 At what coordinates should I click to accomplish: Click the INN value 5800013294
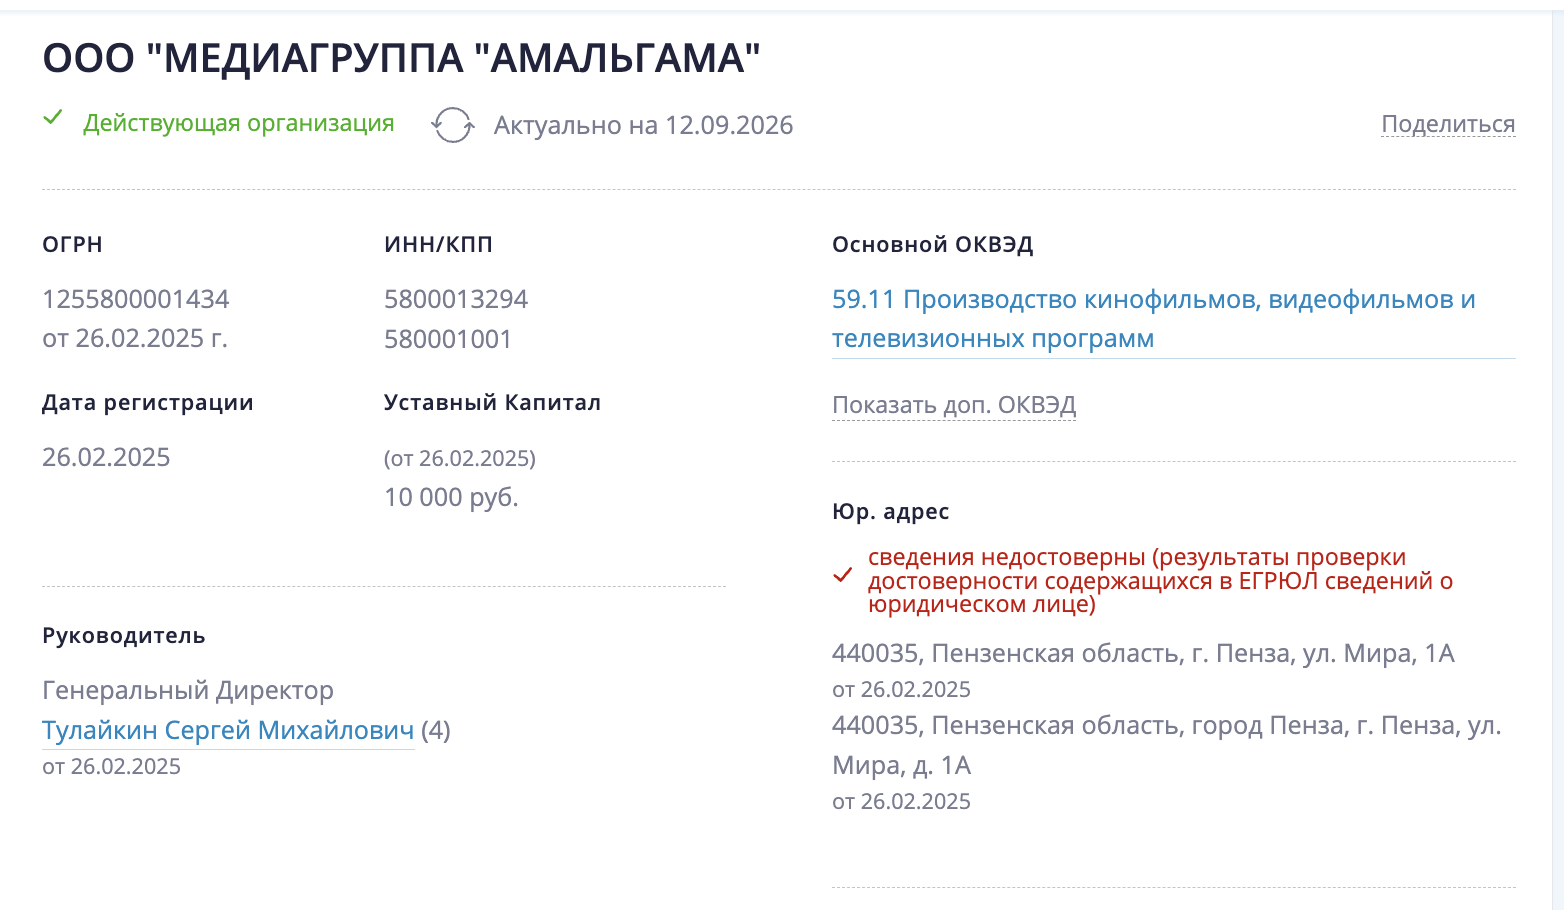point(456,299)
